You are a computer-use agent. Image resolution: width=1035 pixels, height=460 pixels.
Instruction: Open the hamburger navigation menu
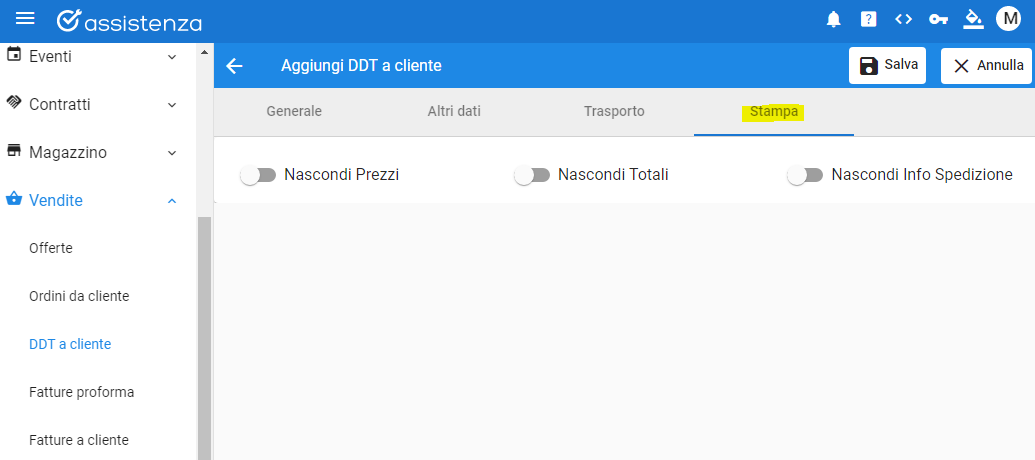[25, 18]
